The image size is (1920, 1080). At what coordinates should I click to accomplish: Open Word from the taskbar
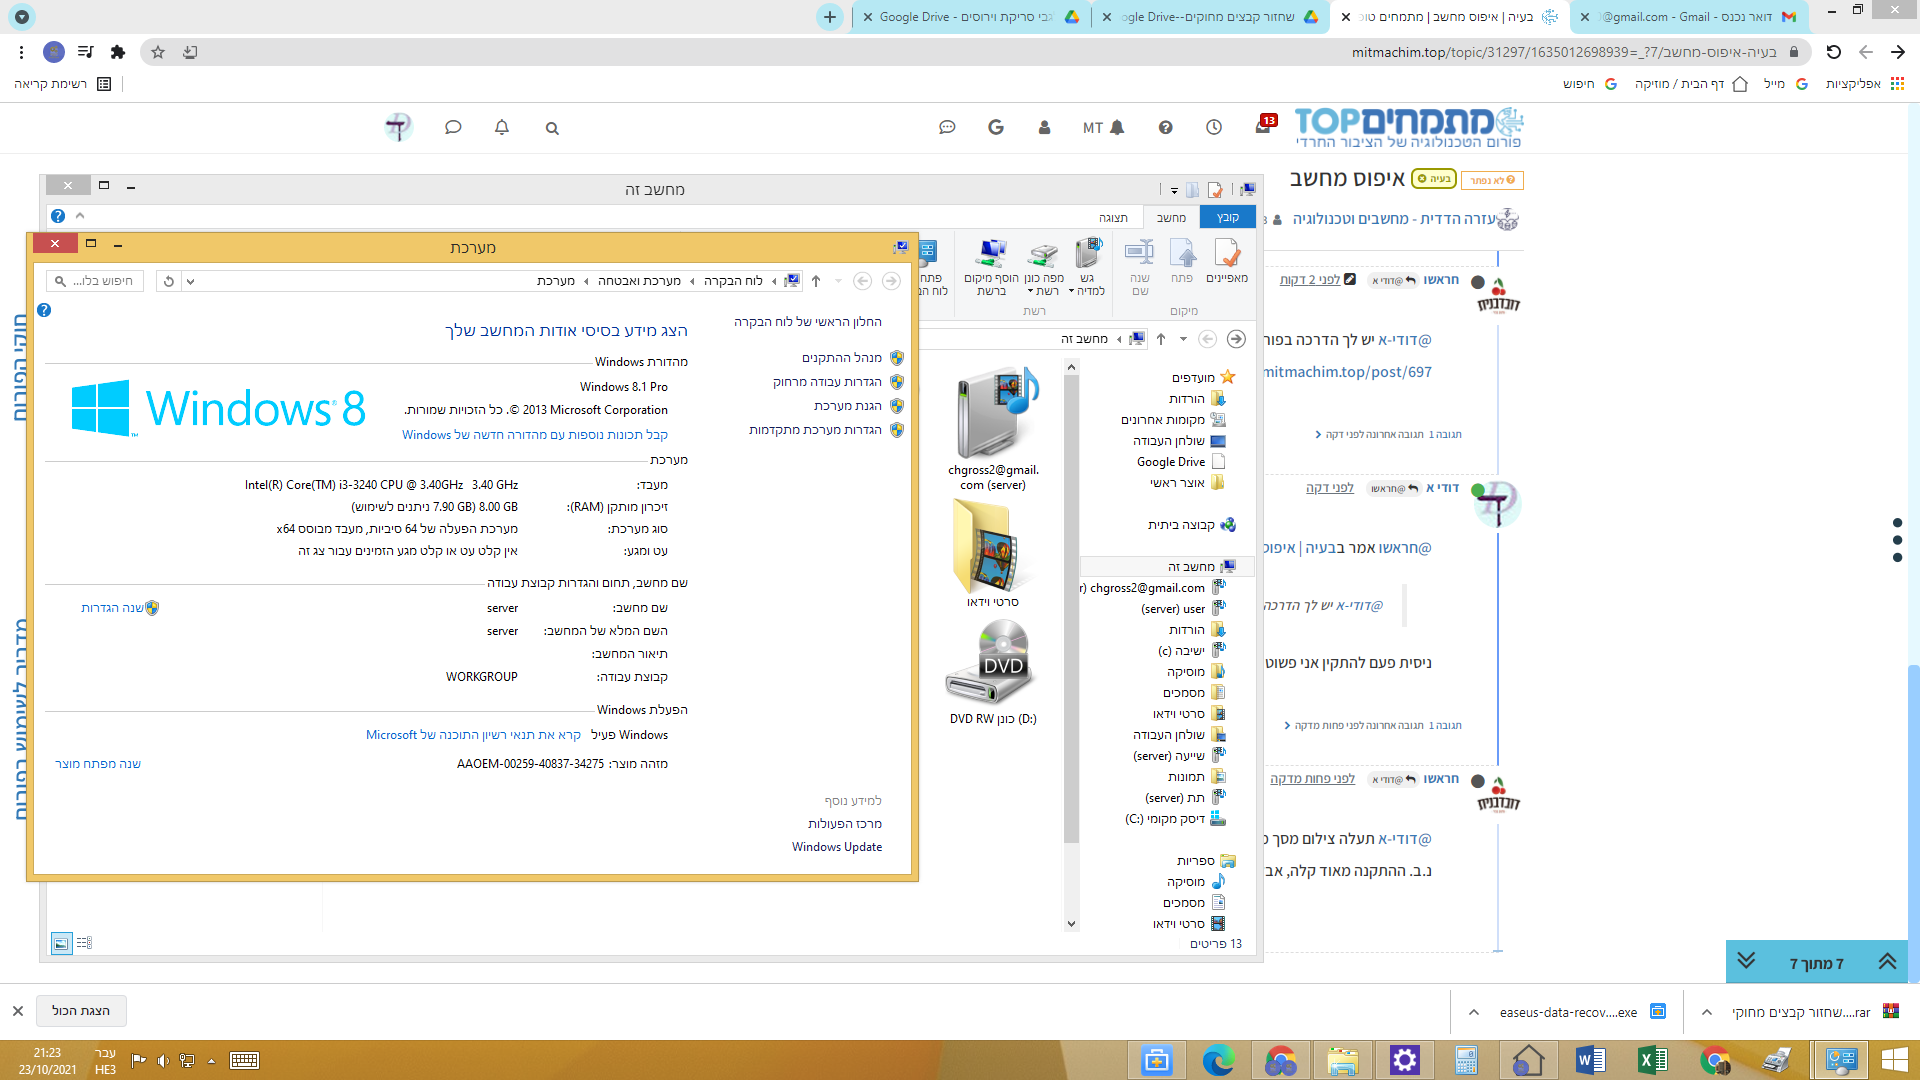1590,1060
